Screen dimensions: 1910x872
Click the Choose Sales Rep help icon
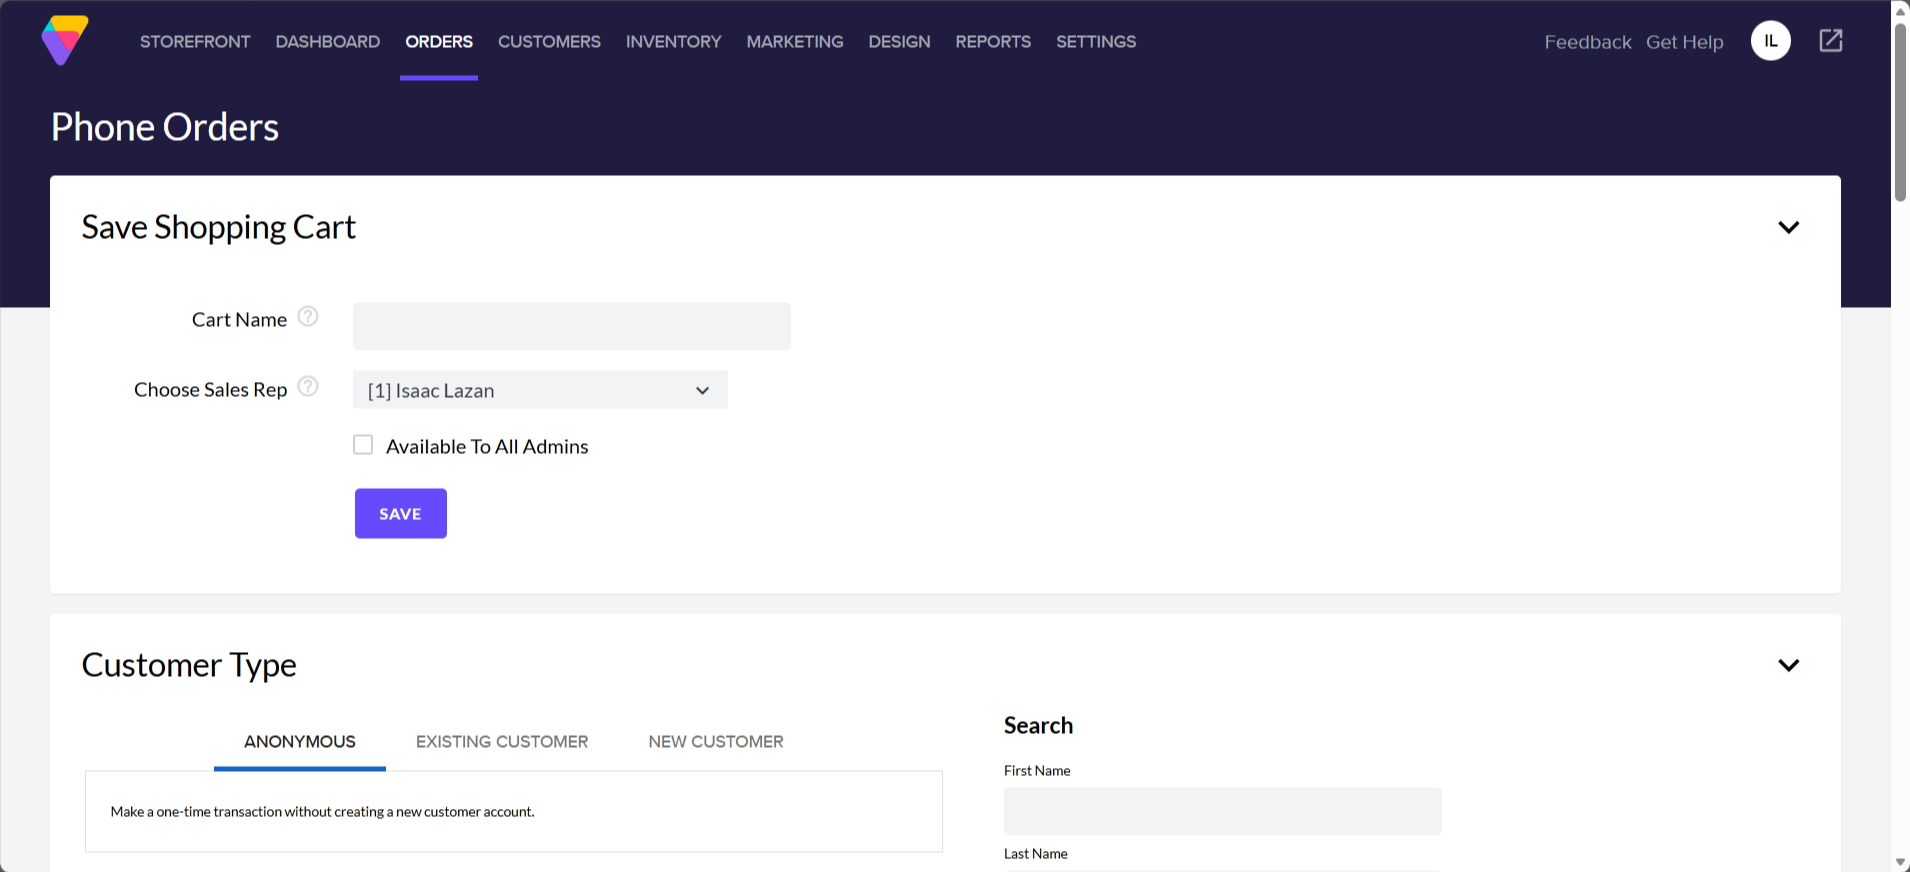click(x=308, y=387)
